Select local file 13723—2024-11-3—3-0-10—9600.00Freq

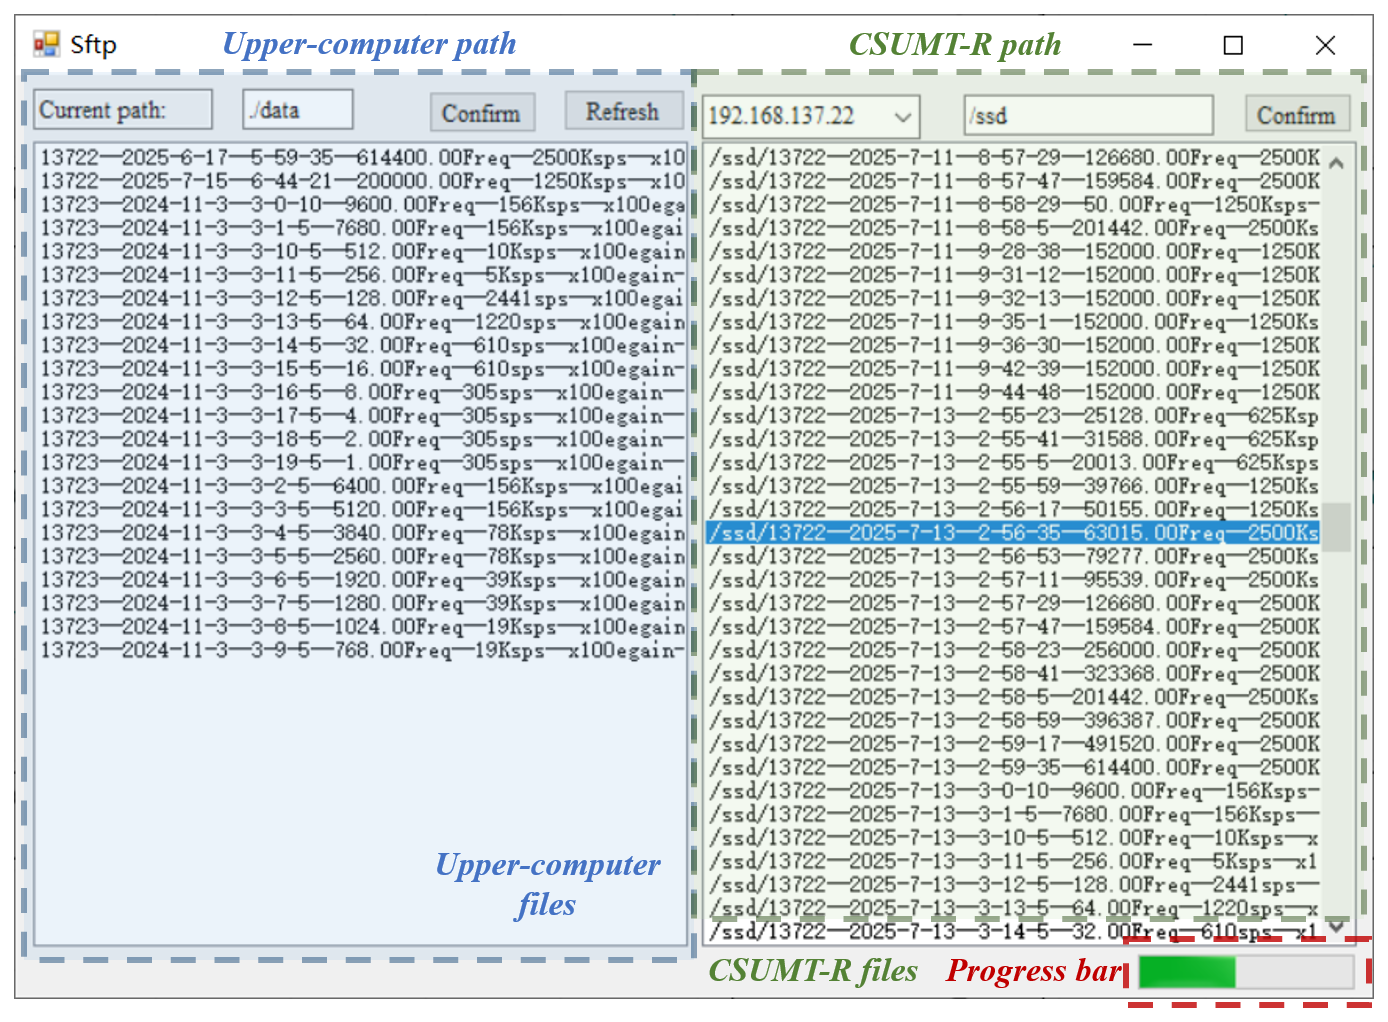(360, 205)
